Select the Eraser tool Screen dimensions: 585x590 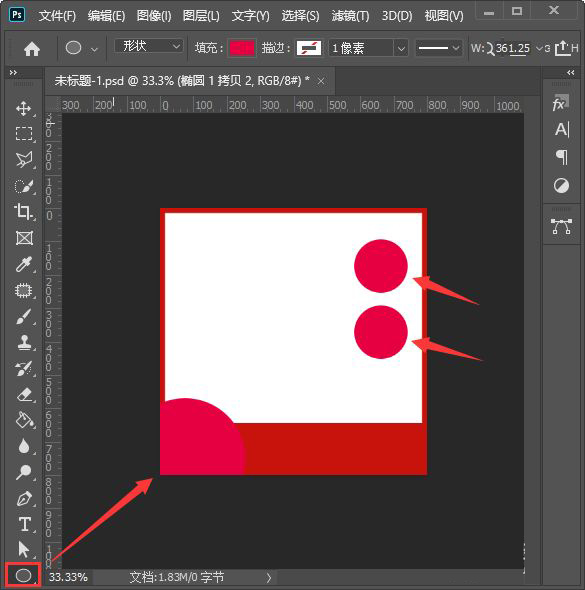(24, 395)
